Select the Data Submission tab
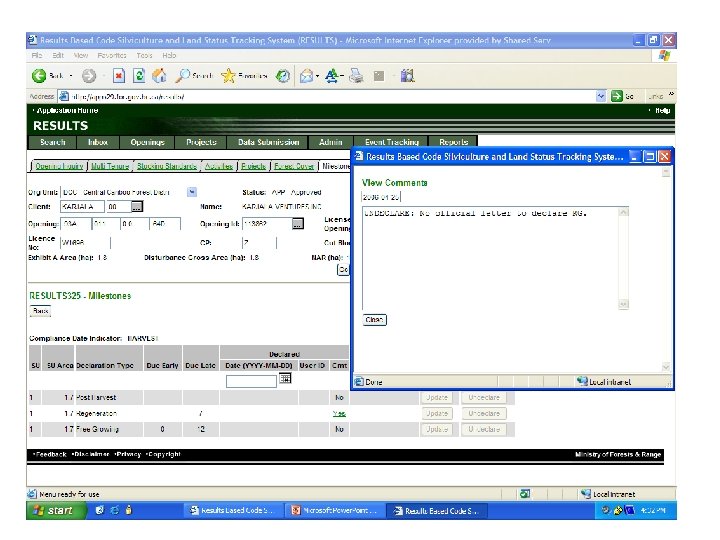The image size is (720, 540). 268,142
